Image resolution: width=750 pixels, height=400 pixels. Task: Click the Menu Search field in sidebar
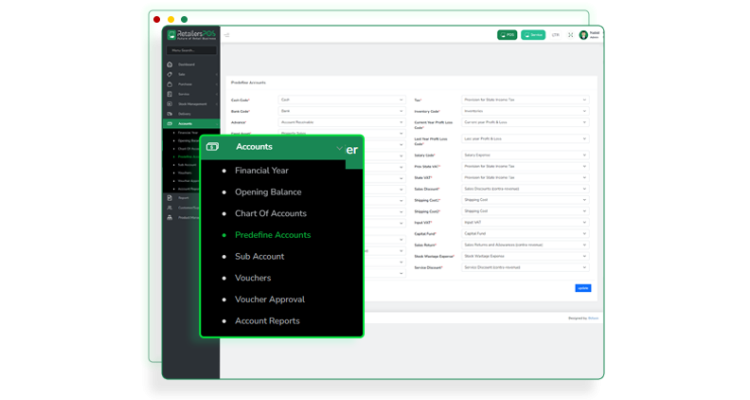coord(191,50)
